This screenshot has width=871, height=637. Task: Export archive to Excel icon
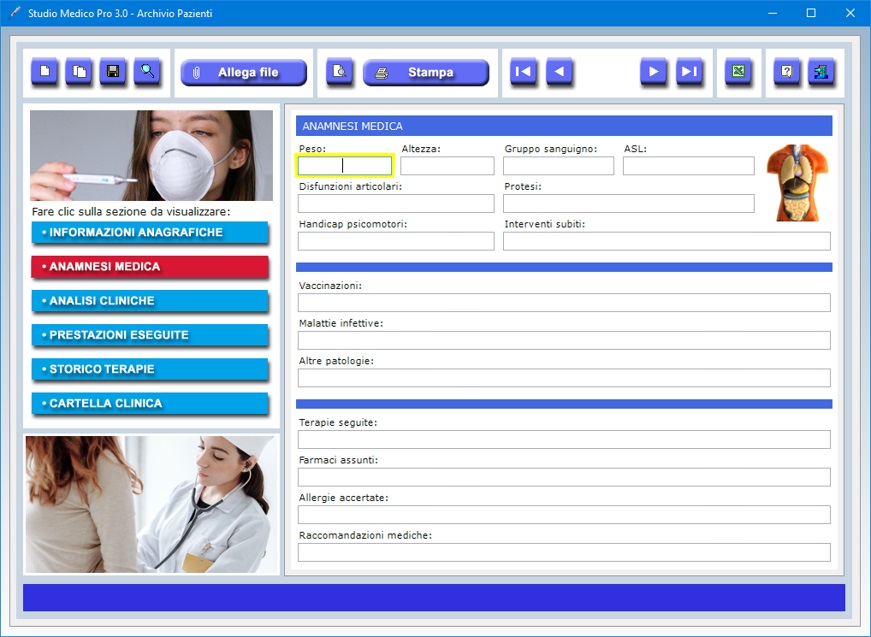click(x=739, y=72)
